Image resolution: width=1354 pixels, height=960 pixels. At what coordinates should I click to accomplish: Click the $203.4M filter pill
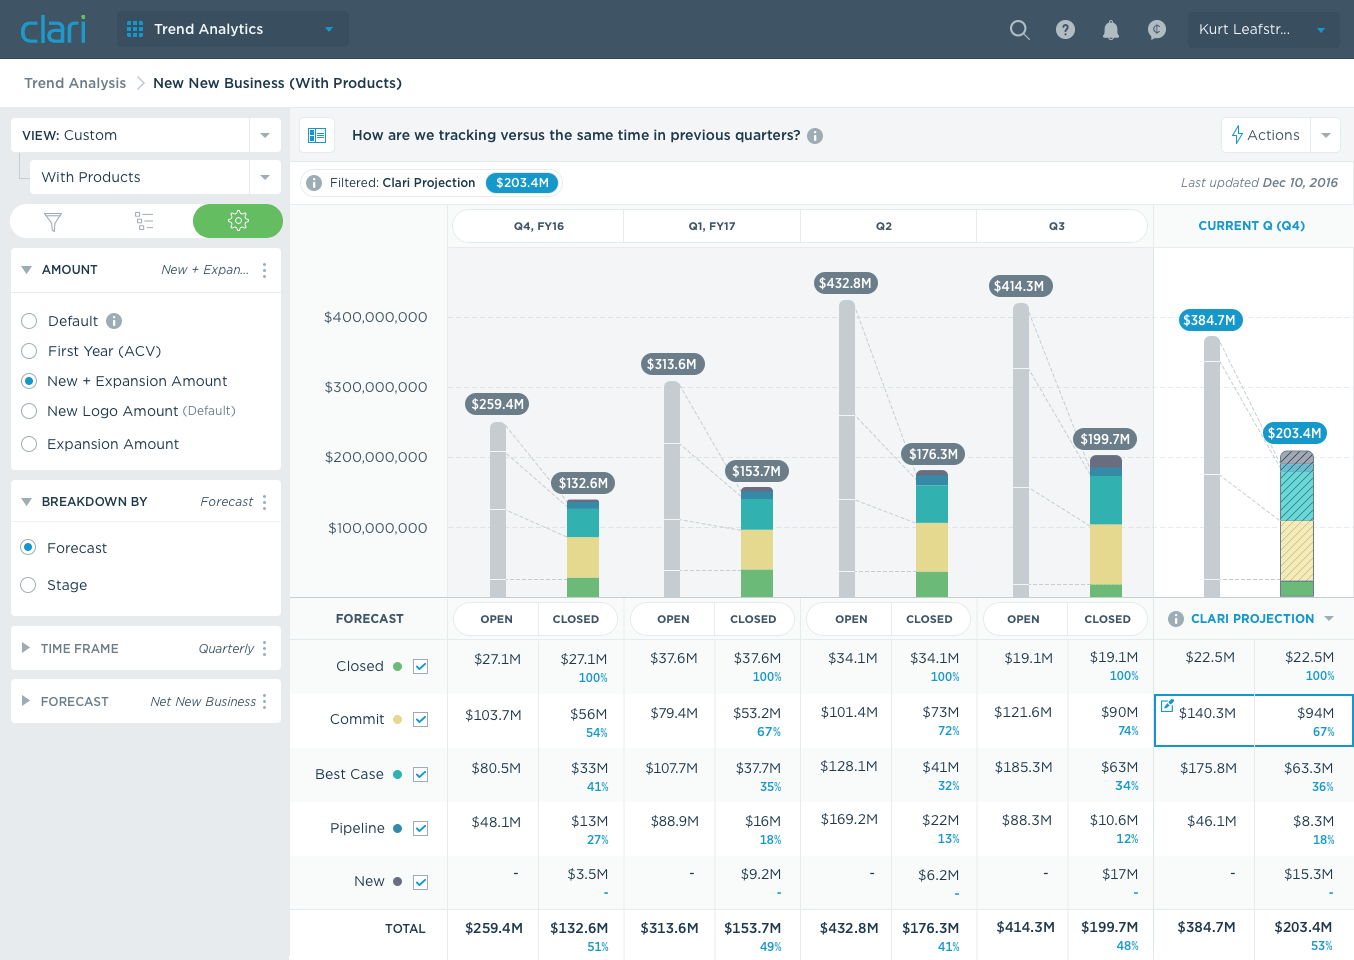pyautogui.click(x=522, y=183)
